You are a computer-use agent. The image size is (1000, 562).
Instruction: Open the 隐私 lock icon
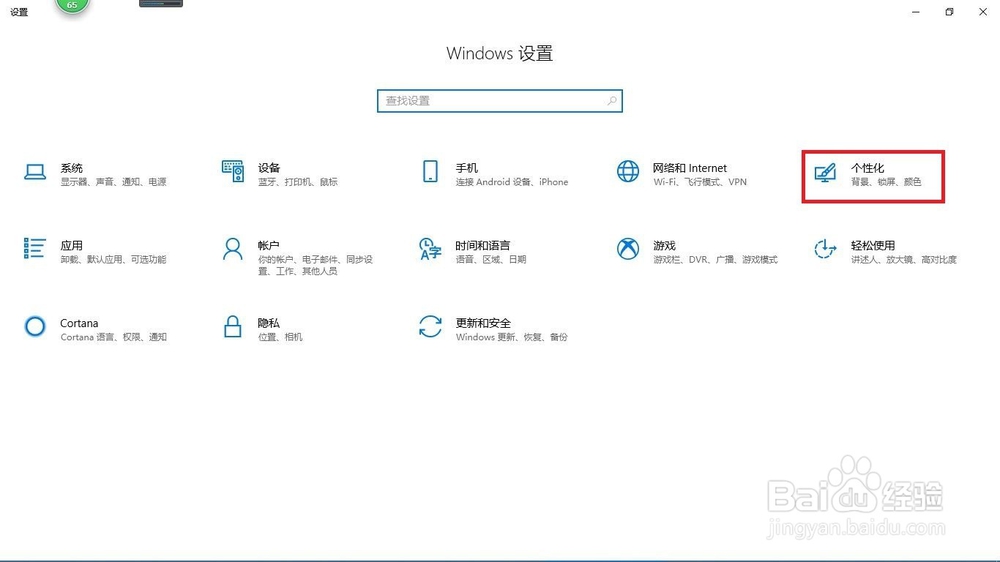click(233, 326)
